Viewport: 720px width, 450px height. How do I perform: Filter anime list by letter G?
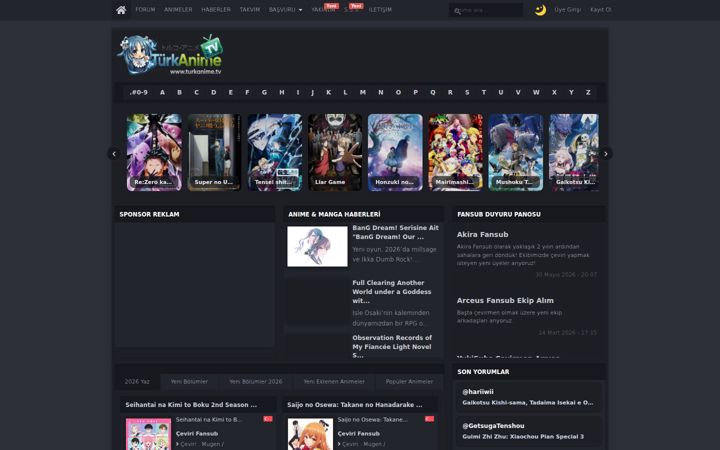(x=264, y=92)
